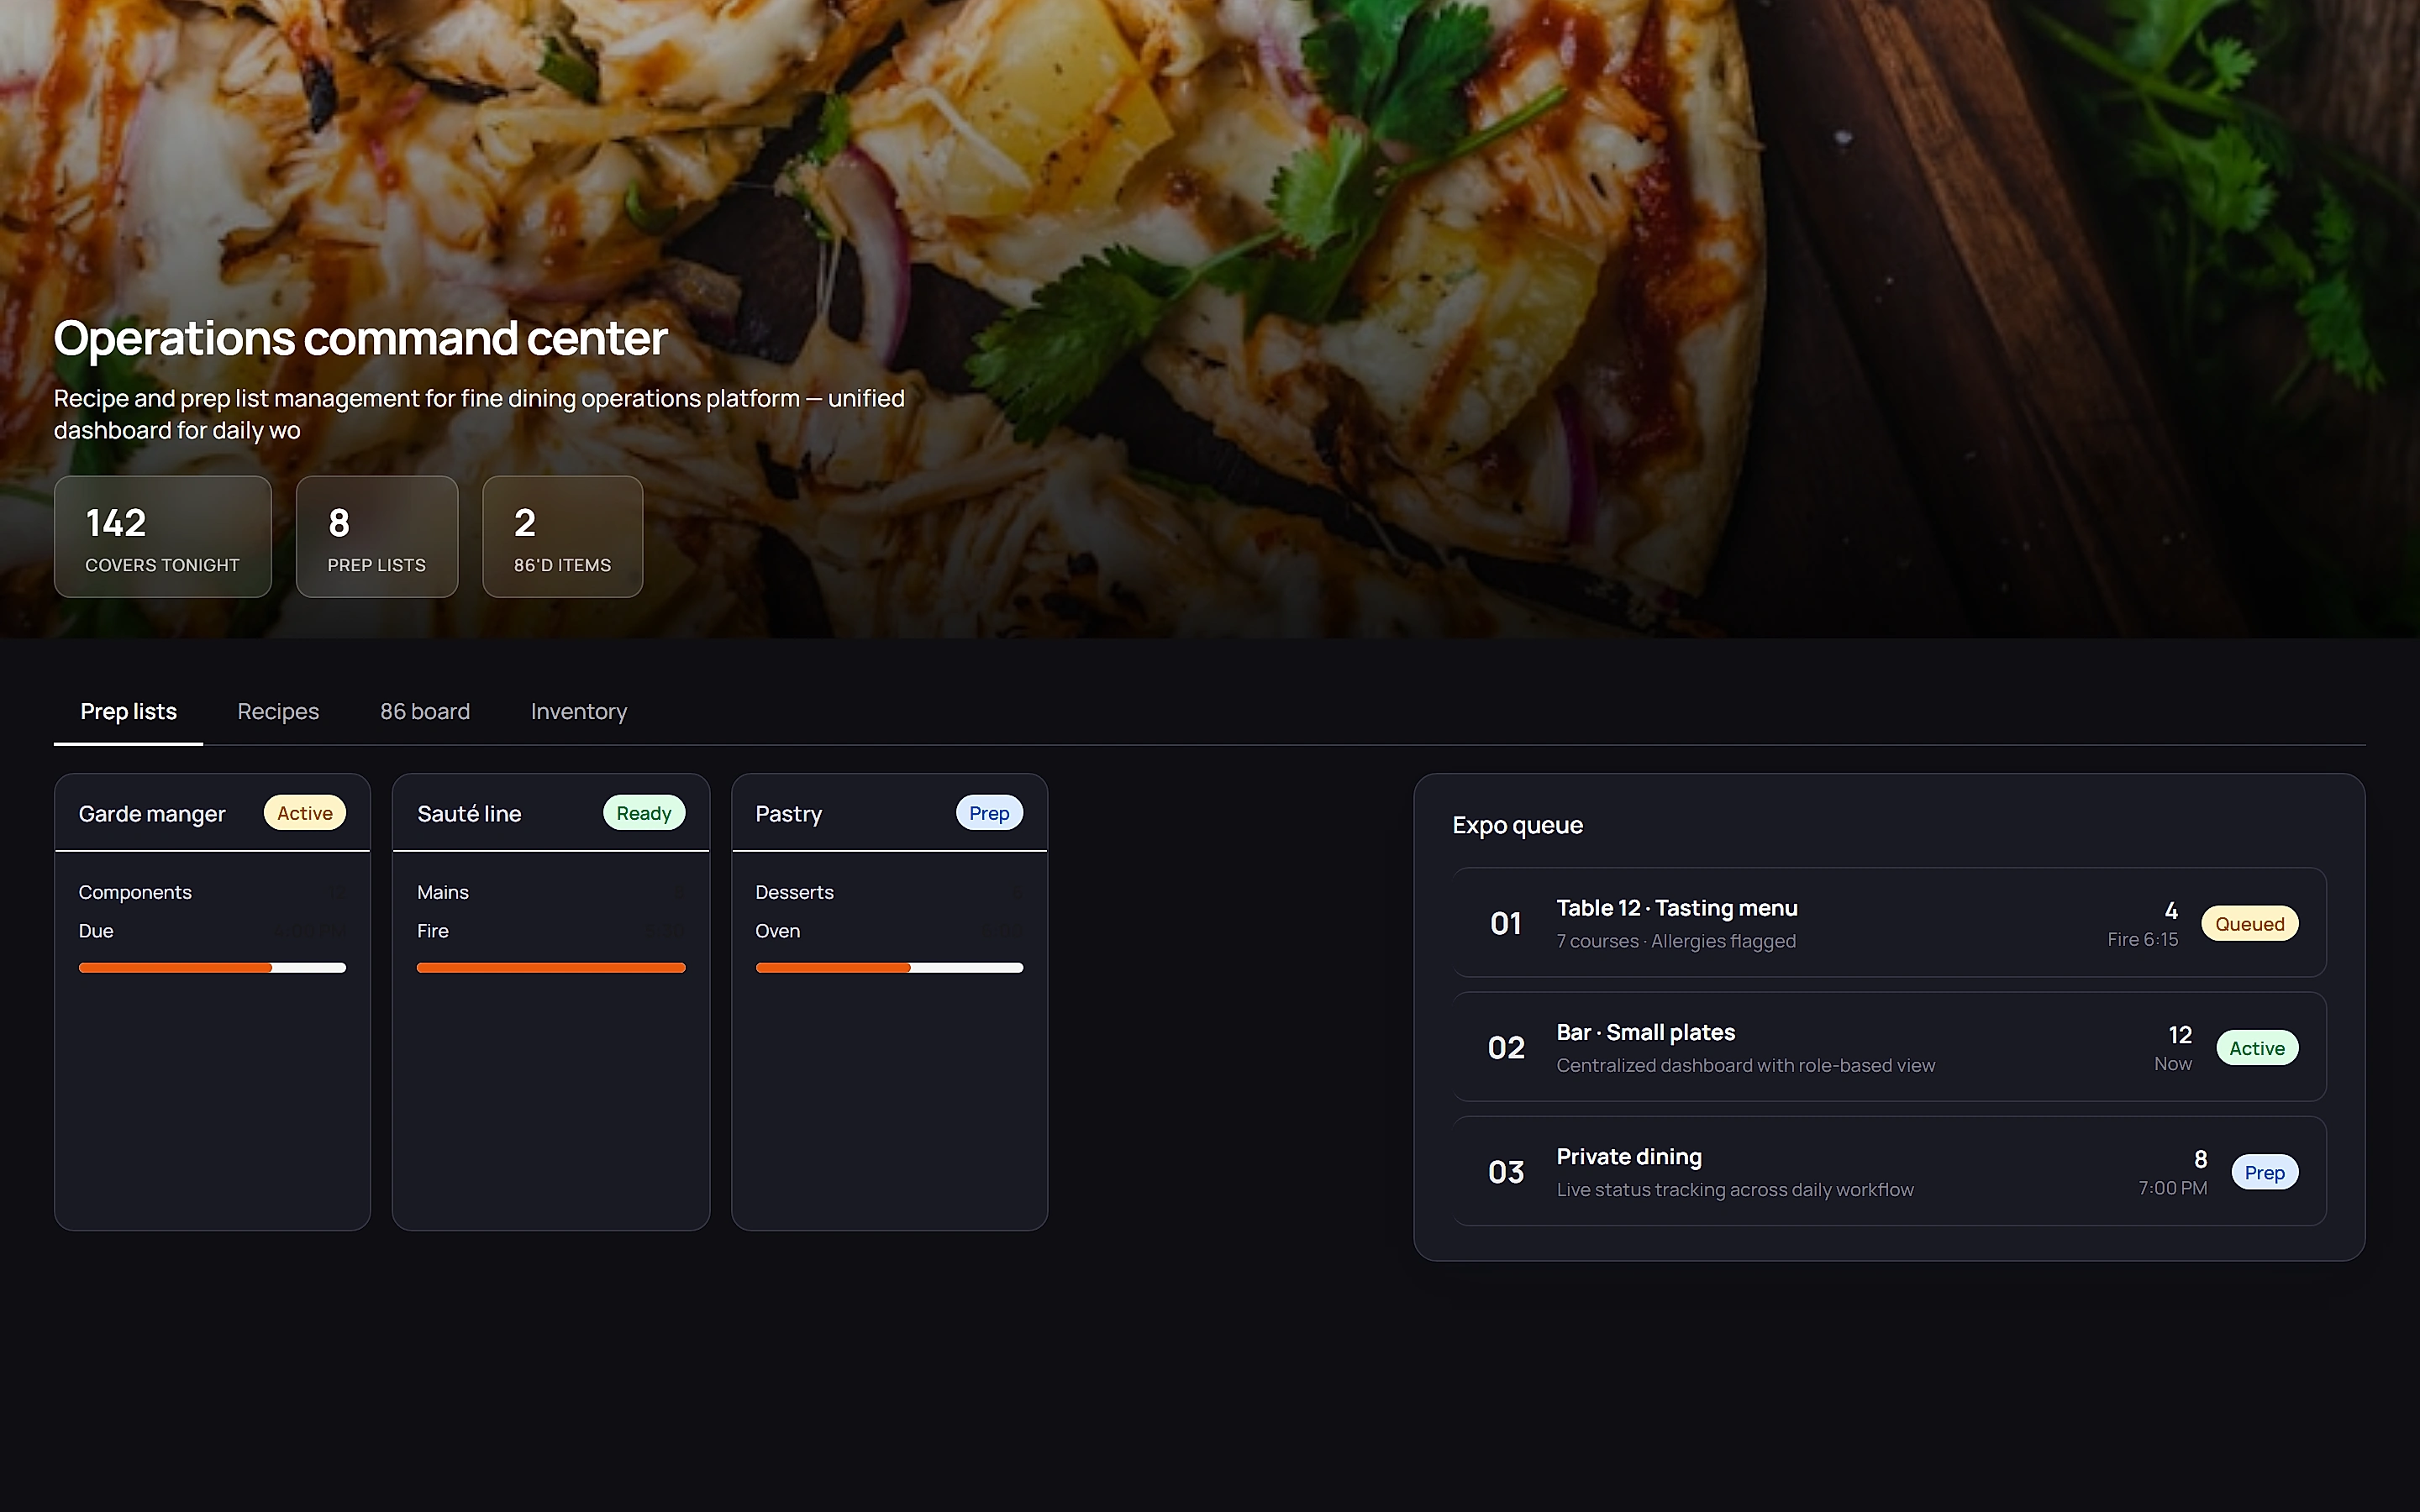This screenshot has width=2420, height=1512.
Task: Open the 142 Covers Tonight stat card
Action: point(163,537)
